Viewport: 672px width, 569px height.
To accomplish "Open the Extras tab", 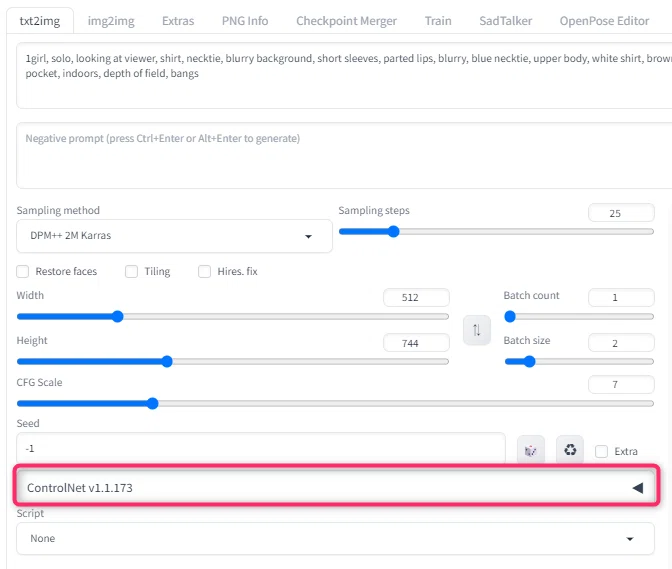I will point(178,21).
